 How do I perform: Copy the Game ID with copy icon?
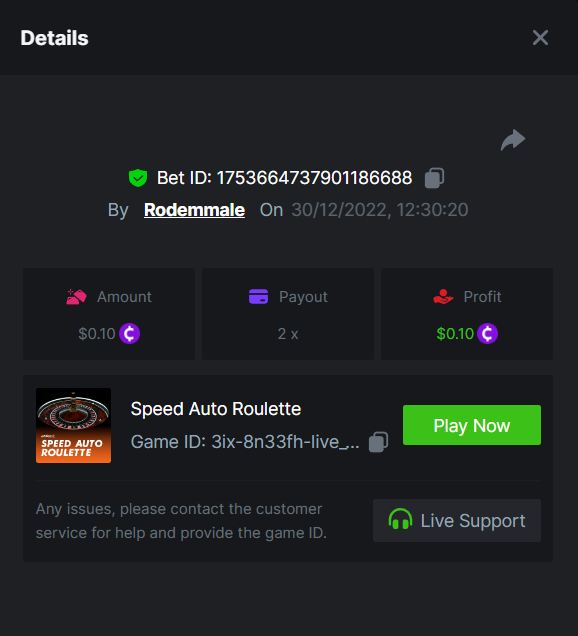pyautogui.click(x=378, y=442)
